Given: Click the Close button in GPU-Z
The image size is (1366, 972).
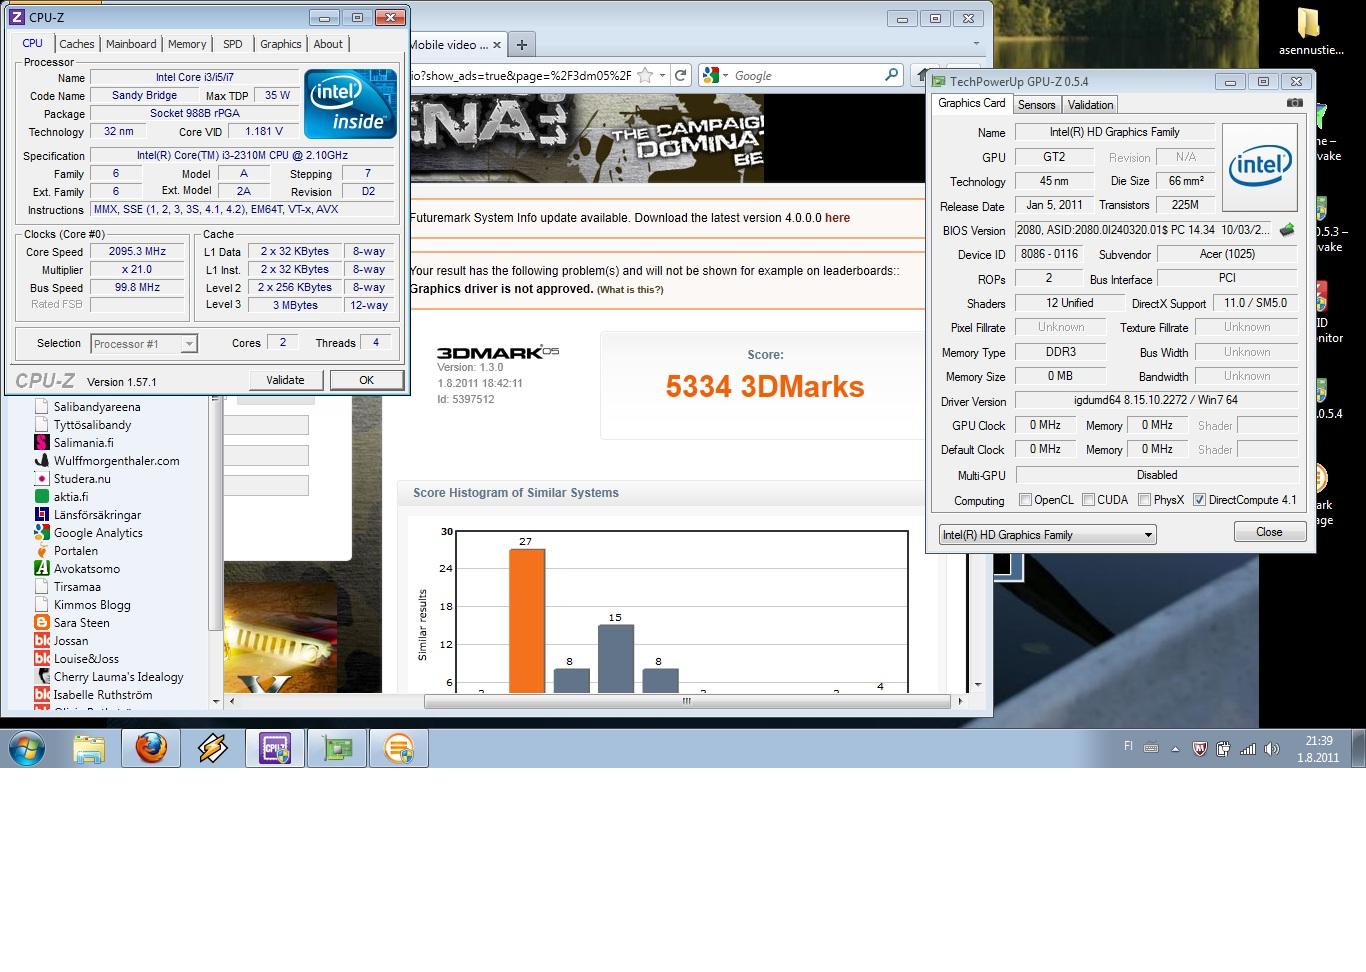Looking at the screenshot, I should 1269,532.
